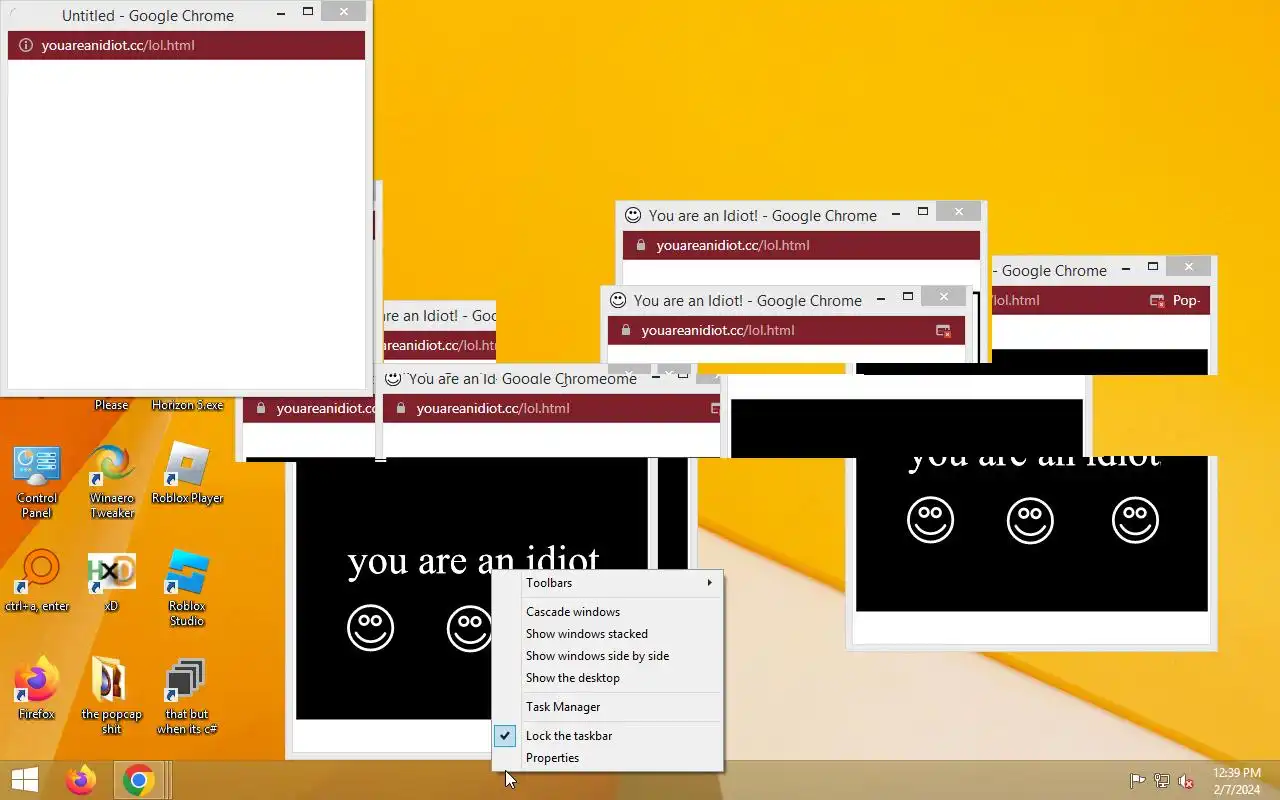1280x800 pixels.
Task: Expand the Toolbars submenu
Action: tap(608, 583)
